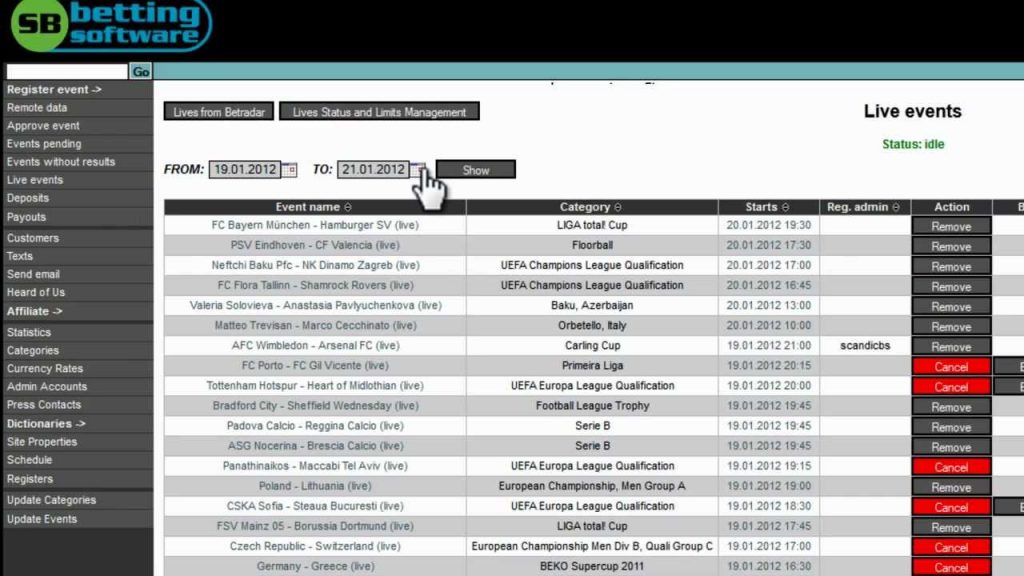
Task: Select Currency Rates in the sidebar
Action: click(x=45, y=369)
